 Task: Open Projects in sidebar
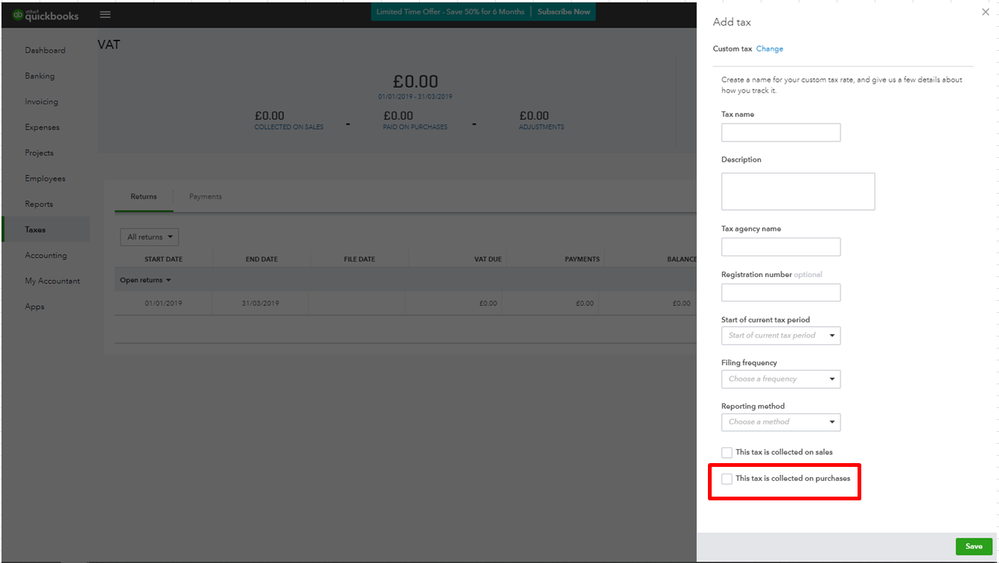tap(40, 153)
